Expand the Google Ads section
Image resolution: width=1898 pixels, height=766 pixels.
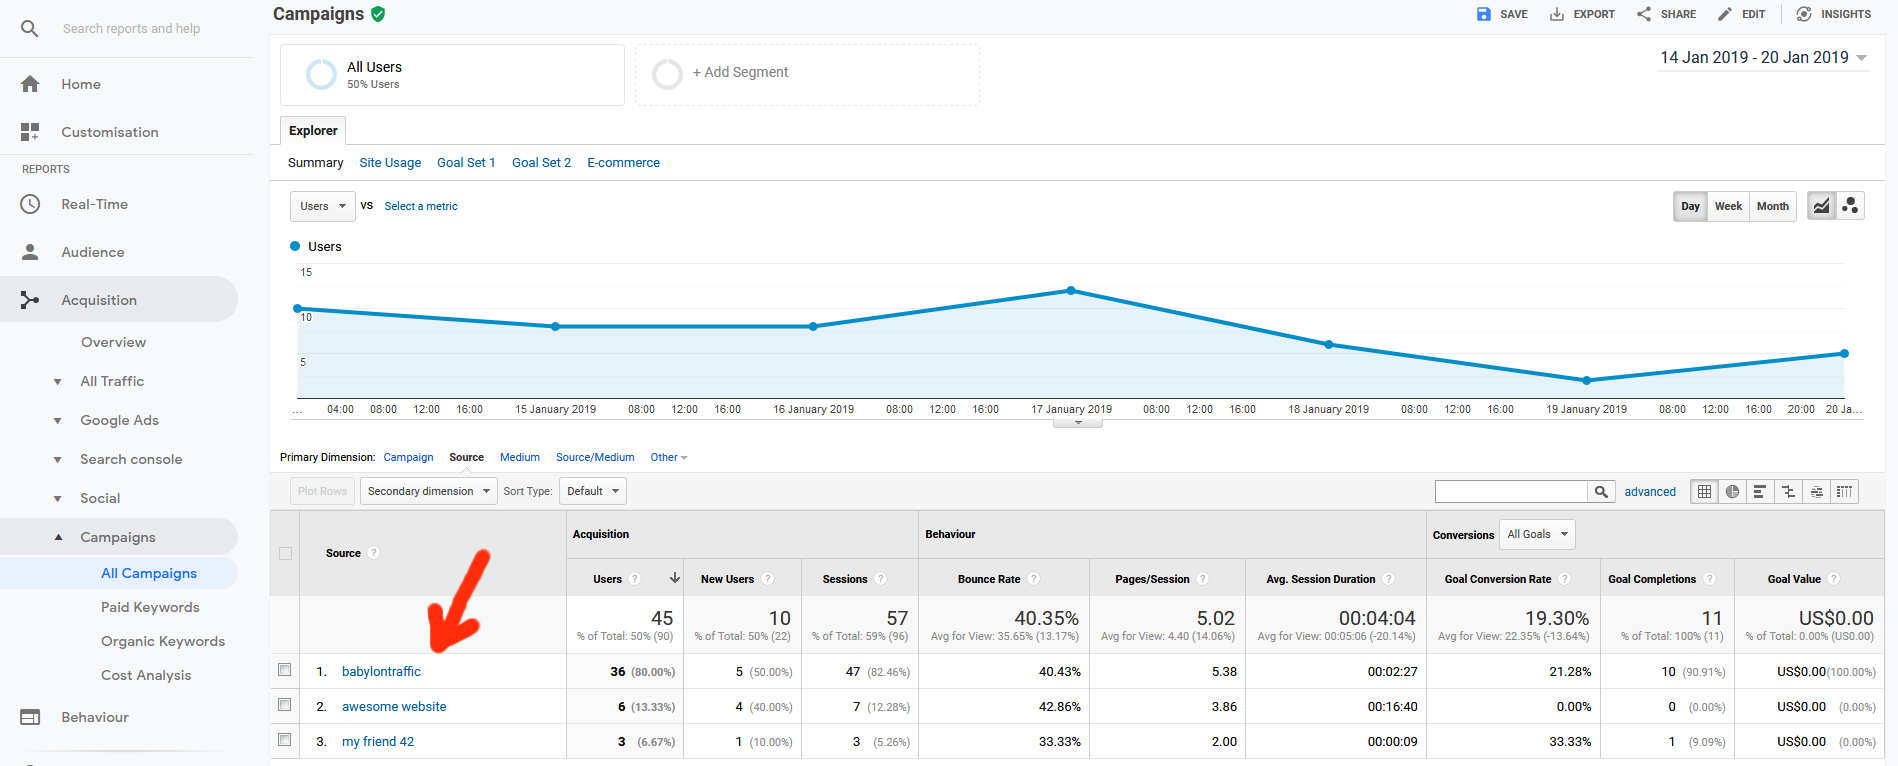(58, 420)
